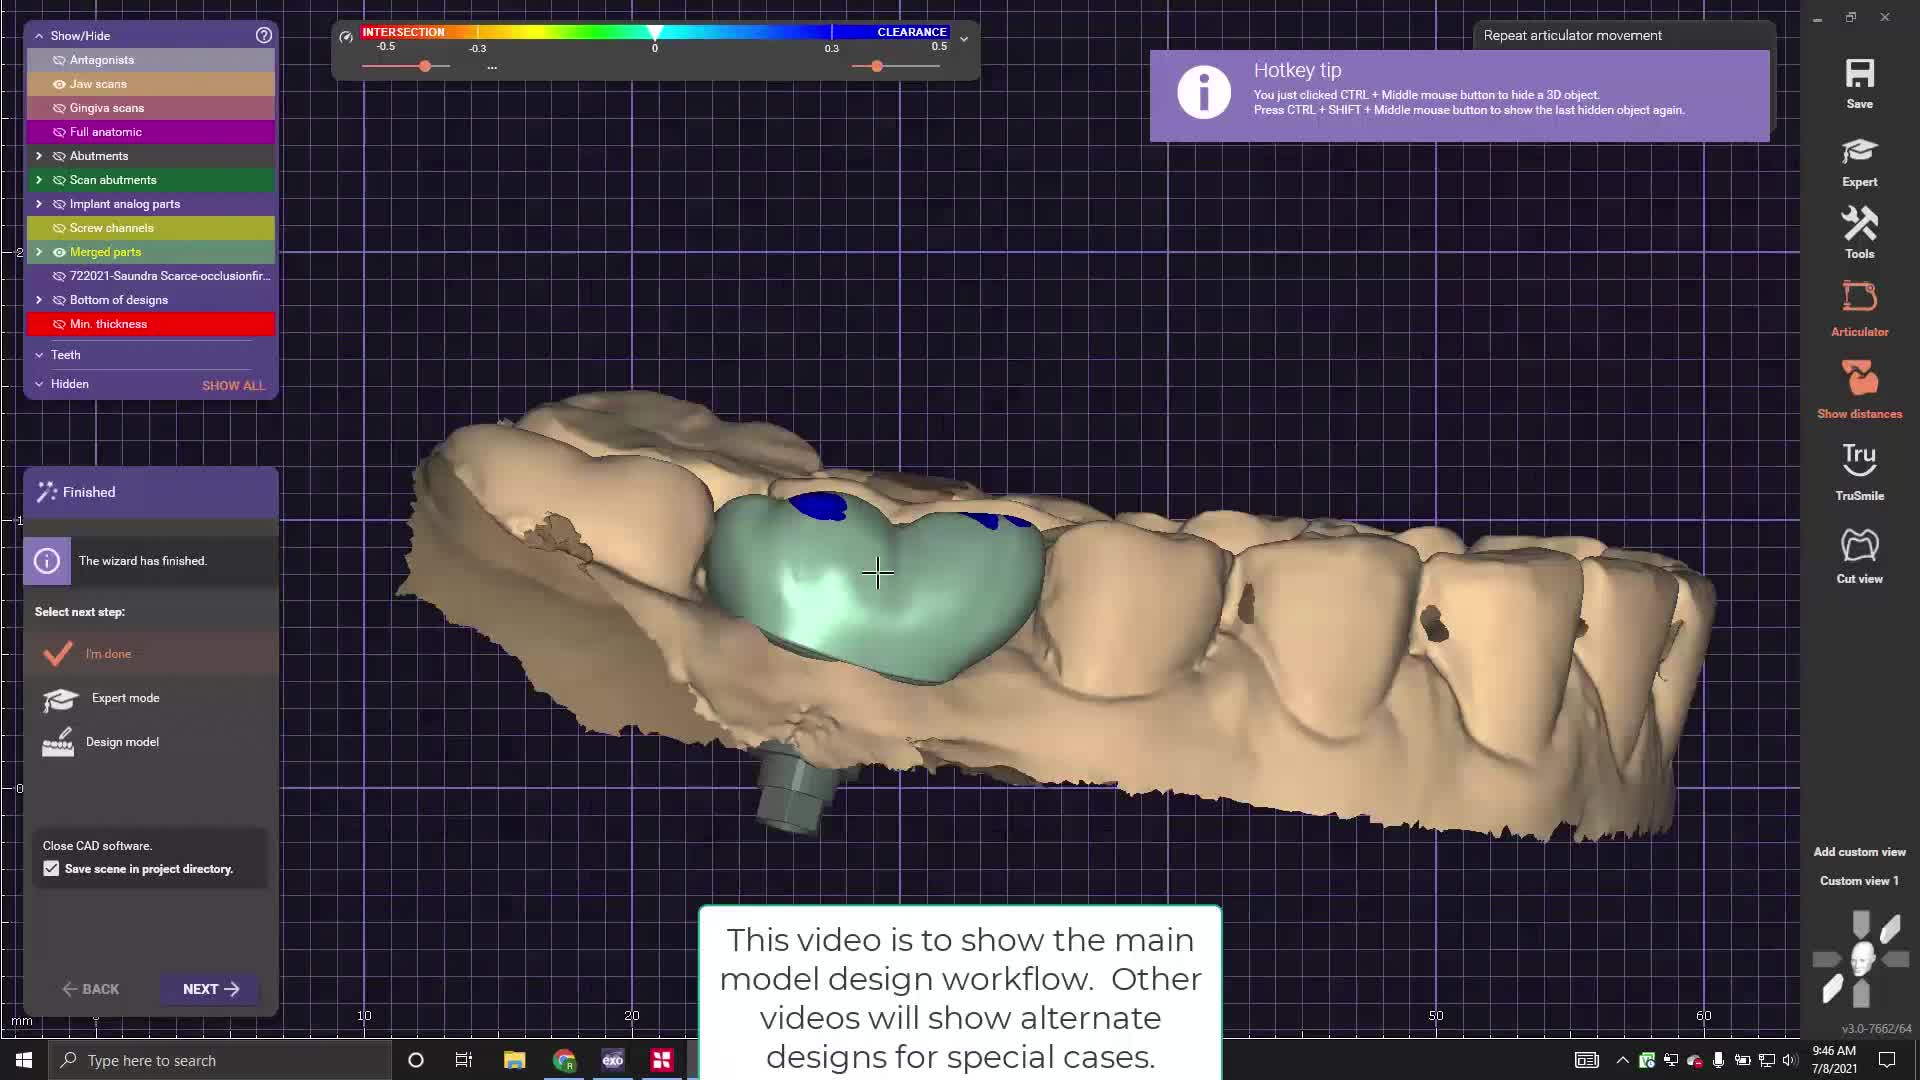Show the Full anatomic layer
Screen dimensions: 1920x1080
59,132
